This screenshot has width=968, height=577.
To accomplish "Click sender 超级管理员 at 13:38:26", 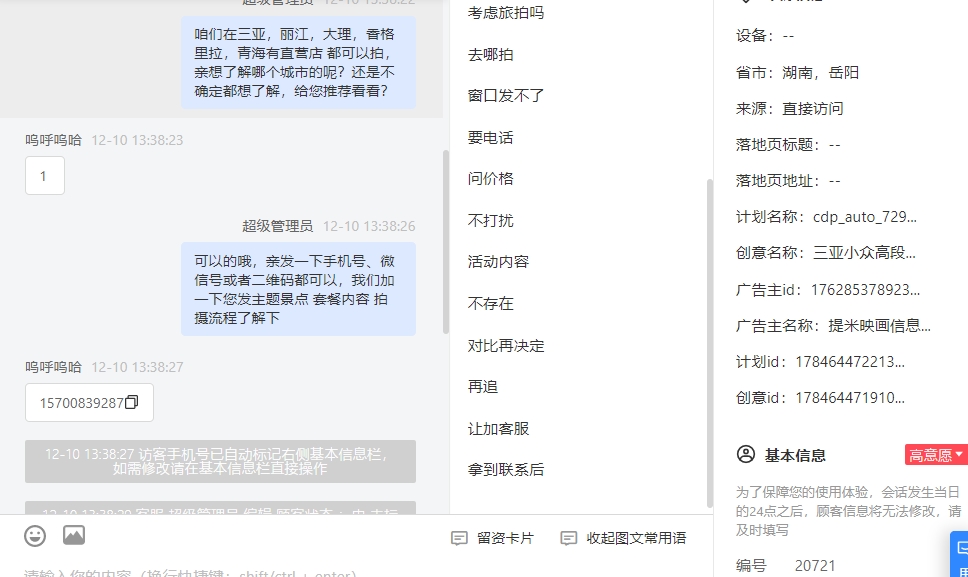I will click(277, 226).
